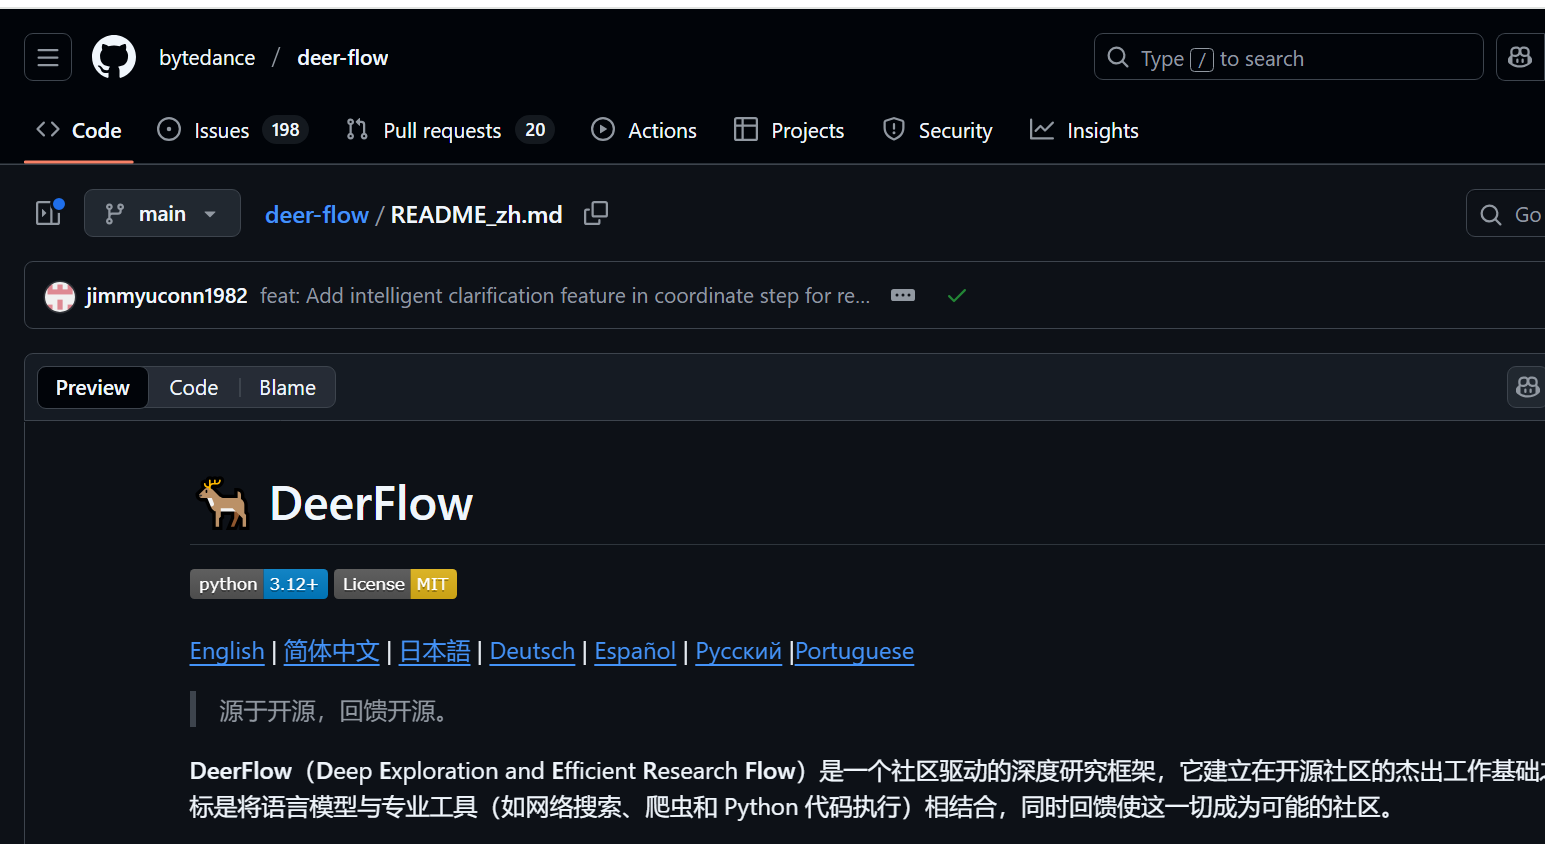
Task: Click the Go to file search field
Action: click(1506, 213)
